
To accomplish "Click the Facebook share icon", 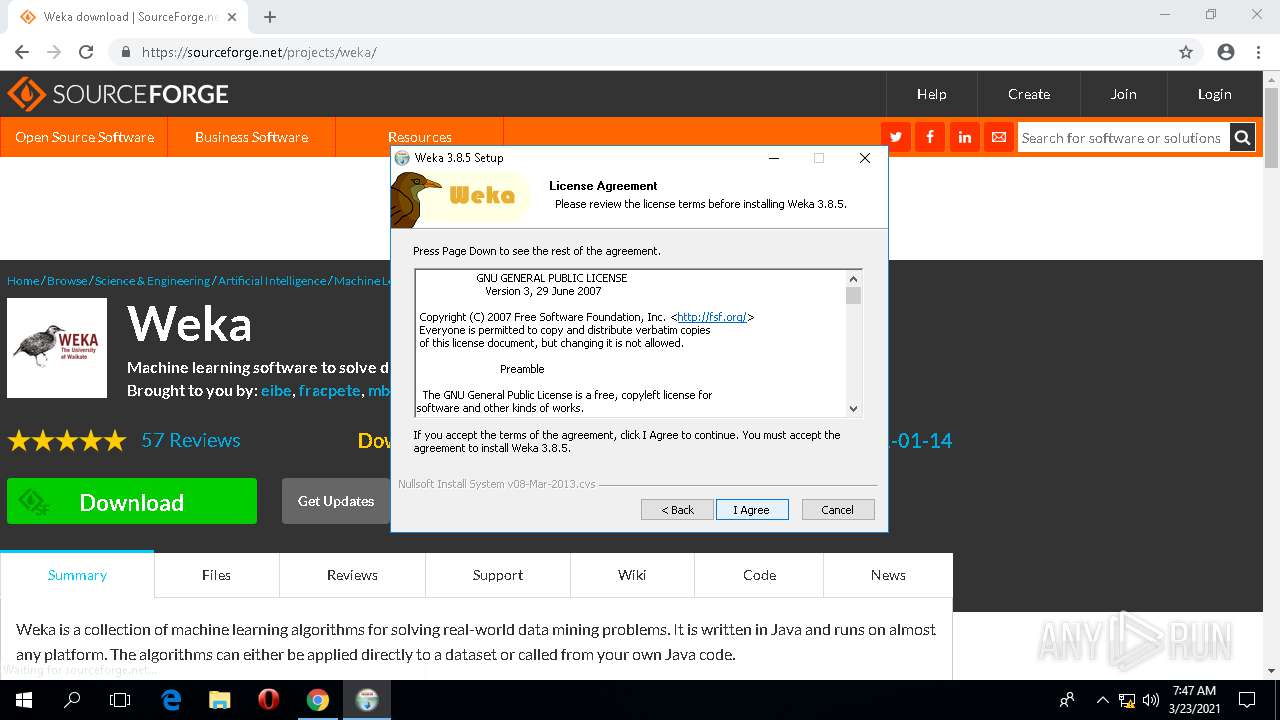I will click(930, 137).
